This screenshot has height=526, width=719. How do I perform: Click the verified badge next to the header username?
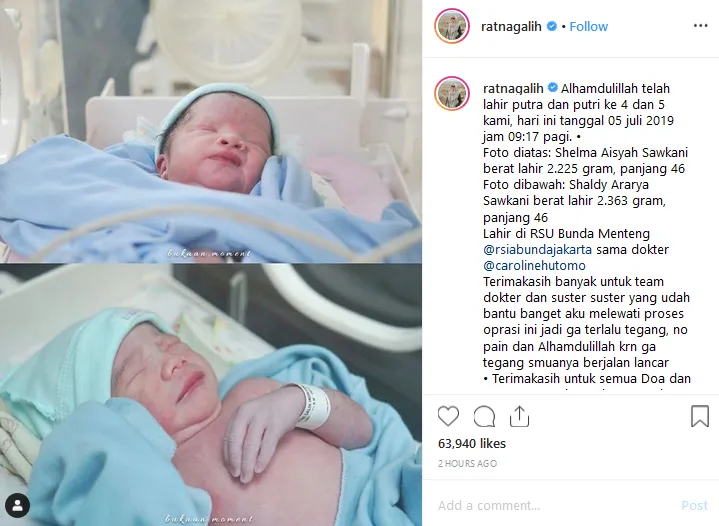tap(552, 26)
